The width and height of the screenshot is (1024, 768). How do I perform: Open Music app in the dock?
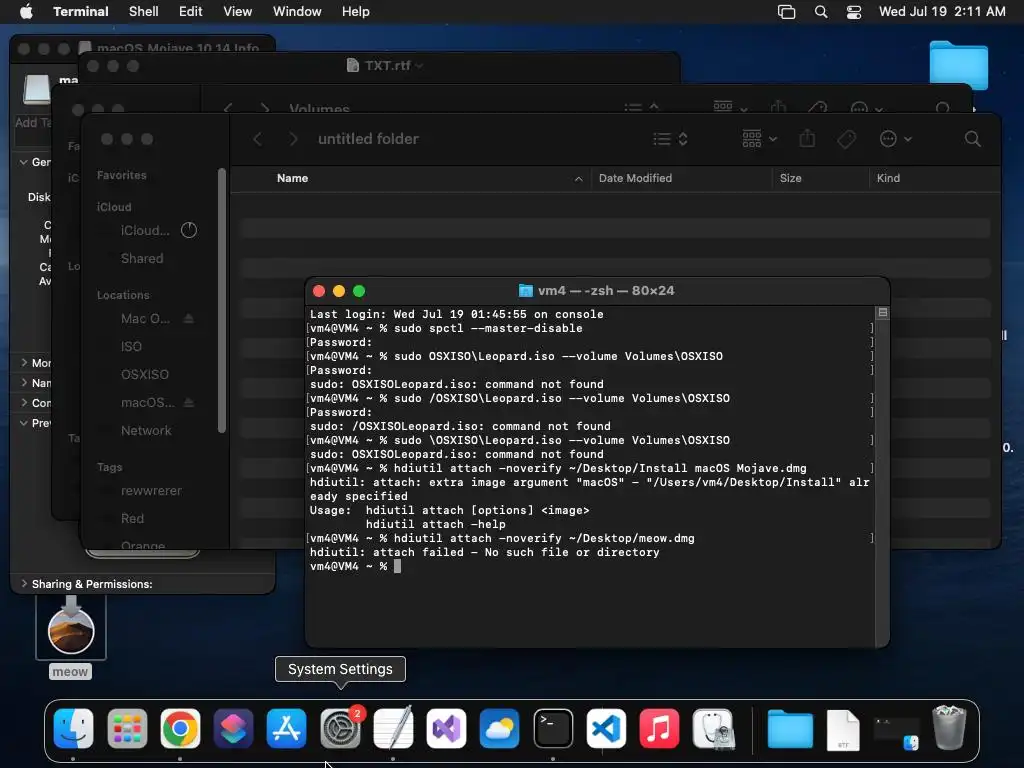[659, 728]
